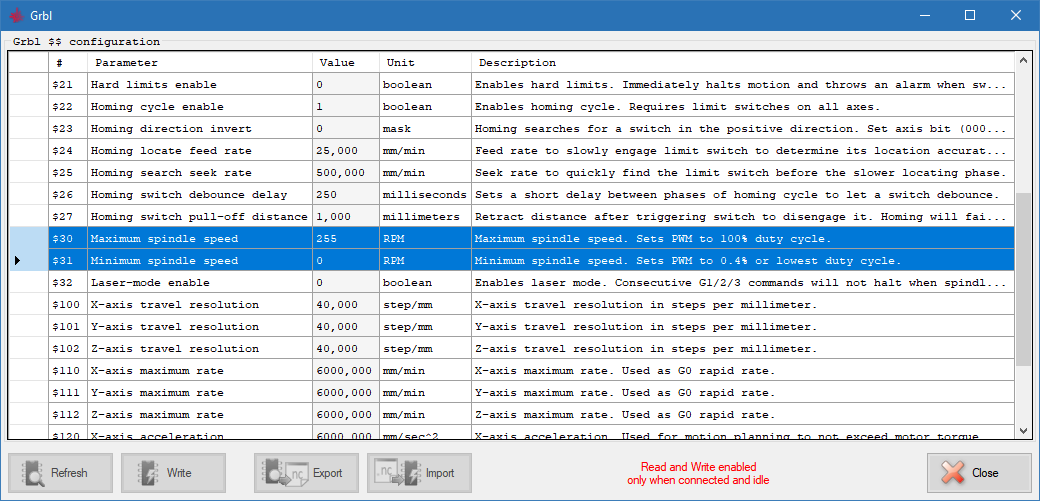
Task: Maximize the Grbl window
Action: pyautogui.click(x=970, y=15)
